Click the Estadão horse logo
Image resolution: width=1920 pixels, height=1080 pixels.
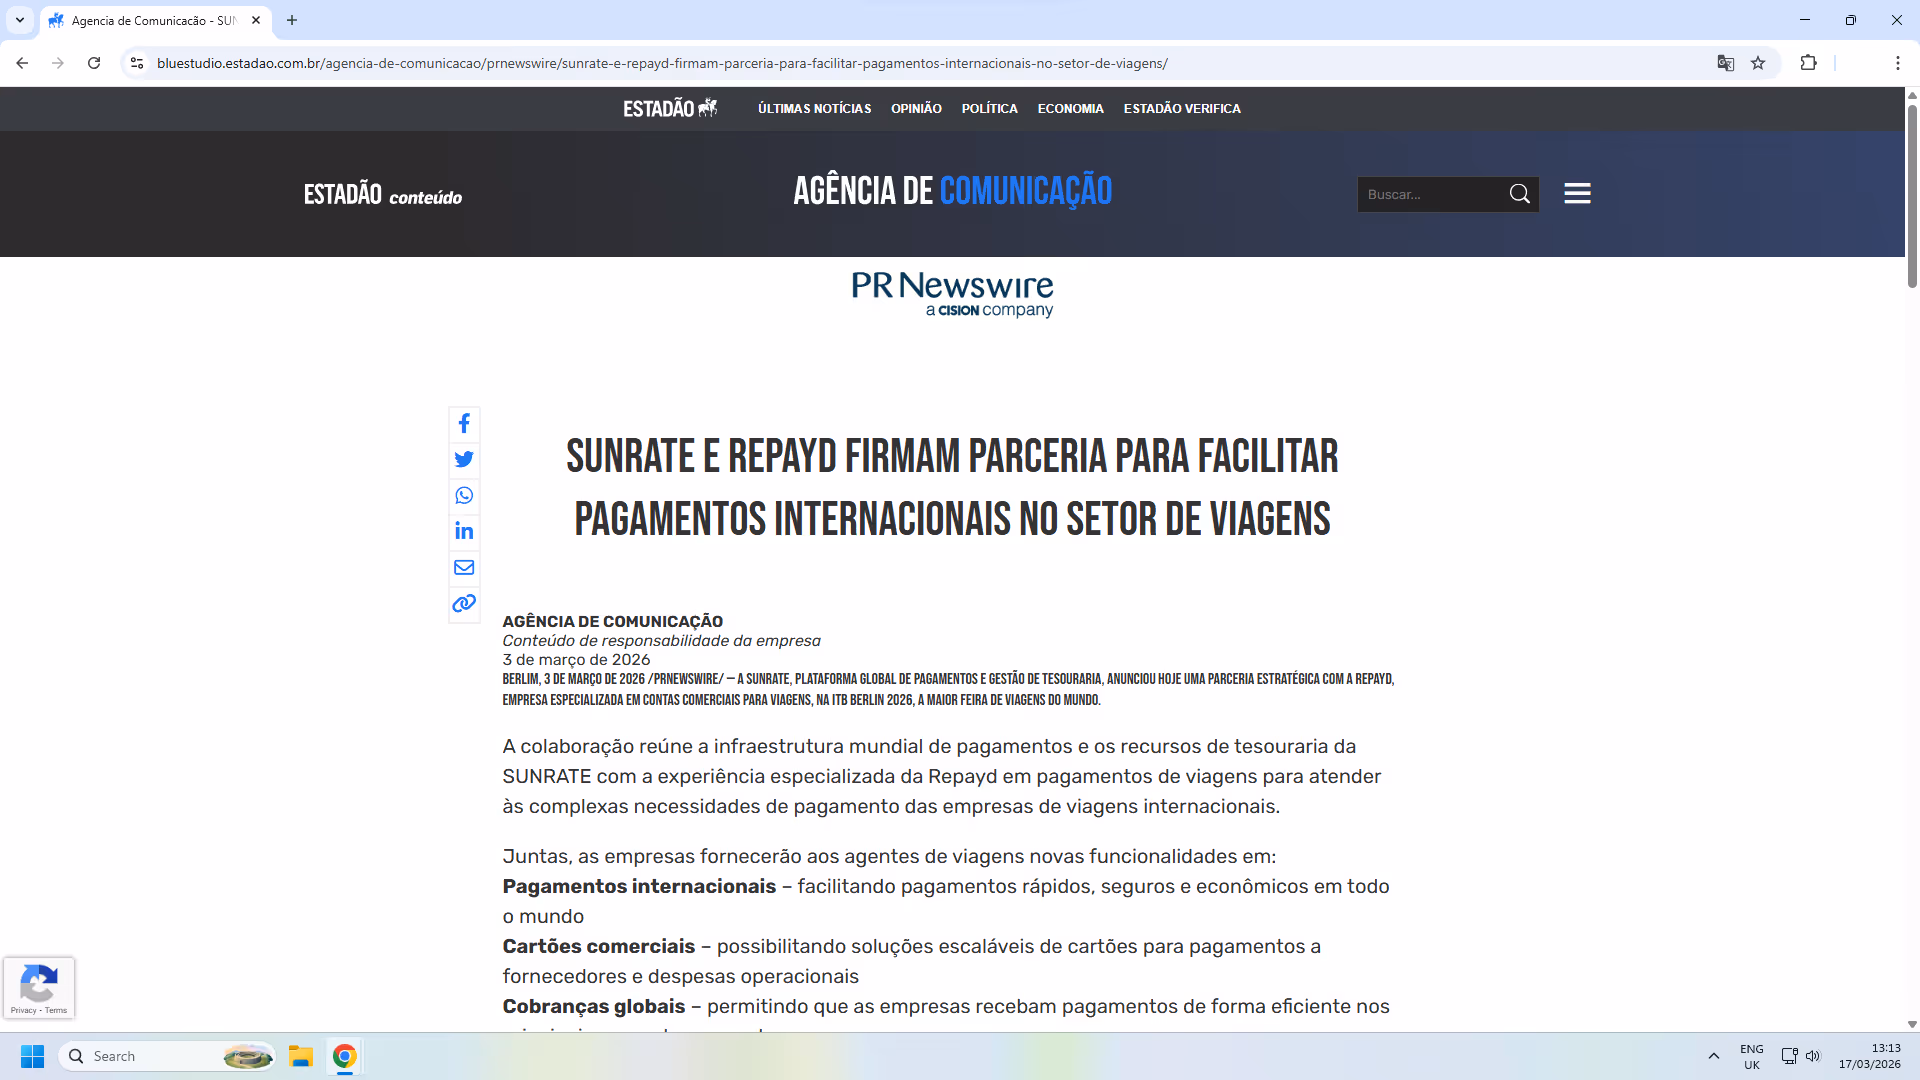click(x=670, y=108)
